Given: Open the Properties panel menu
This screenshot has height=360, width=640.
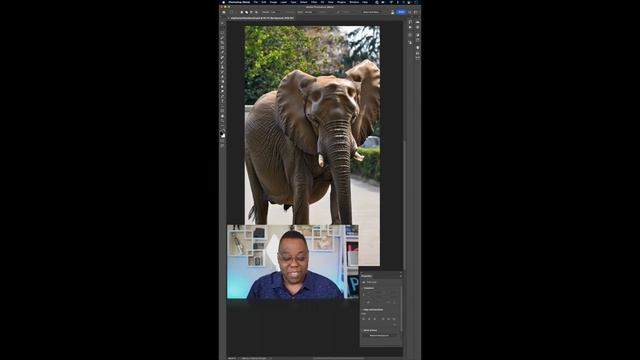Looking at the screenshot, I should pyautogui.click(x=401, y=276).
